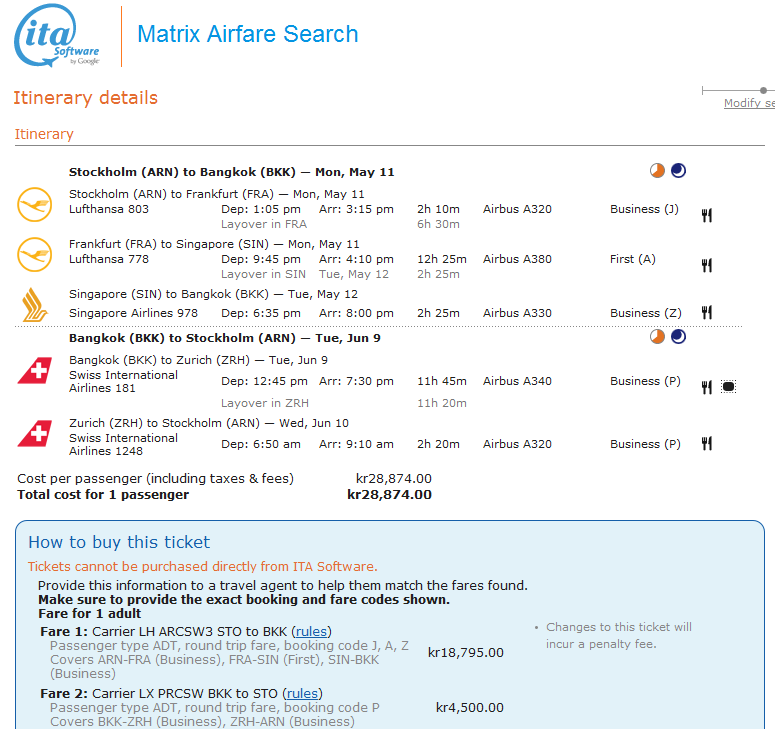This screenshot has height=729, width=775.
Task: Click Fare 1 price kr18,795.00
Action: click(466, 652)
